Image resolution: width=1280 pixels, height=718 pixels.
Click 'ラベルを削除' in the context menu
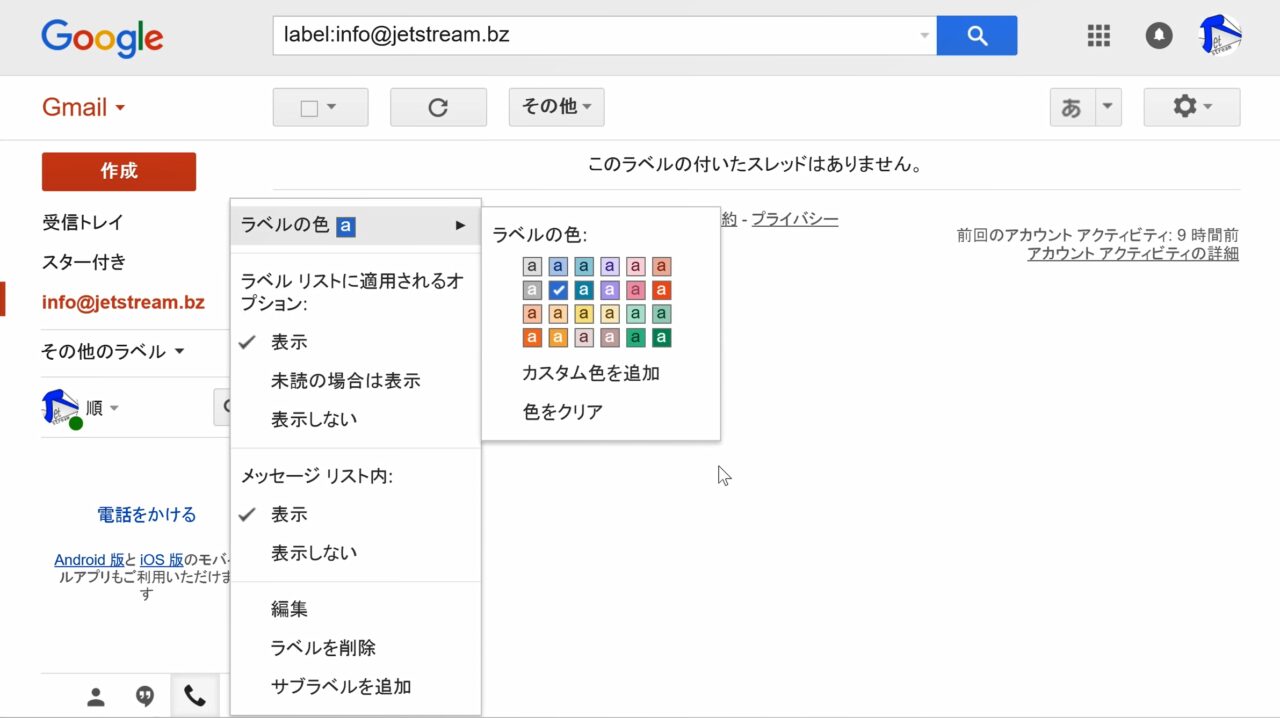(x=323, y=648)
